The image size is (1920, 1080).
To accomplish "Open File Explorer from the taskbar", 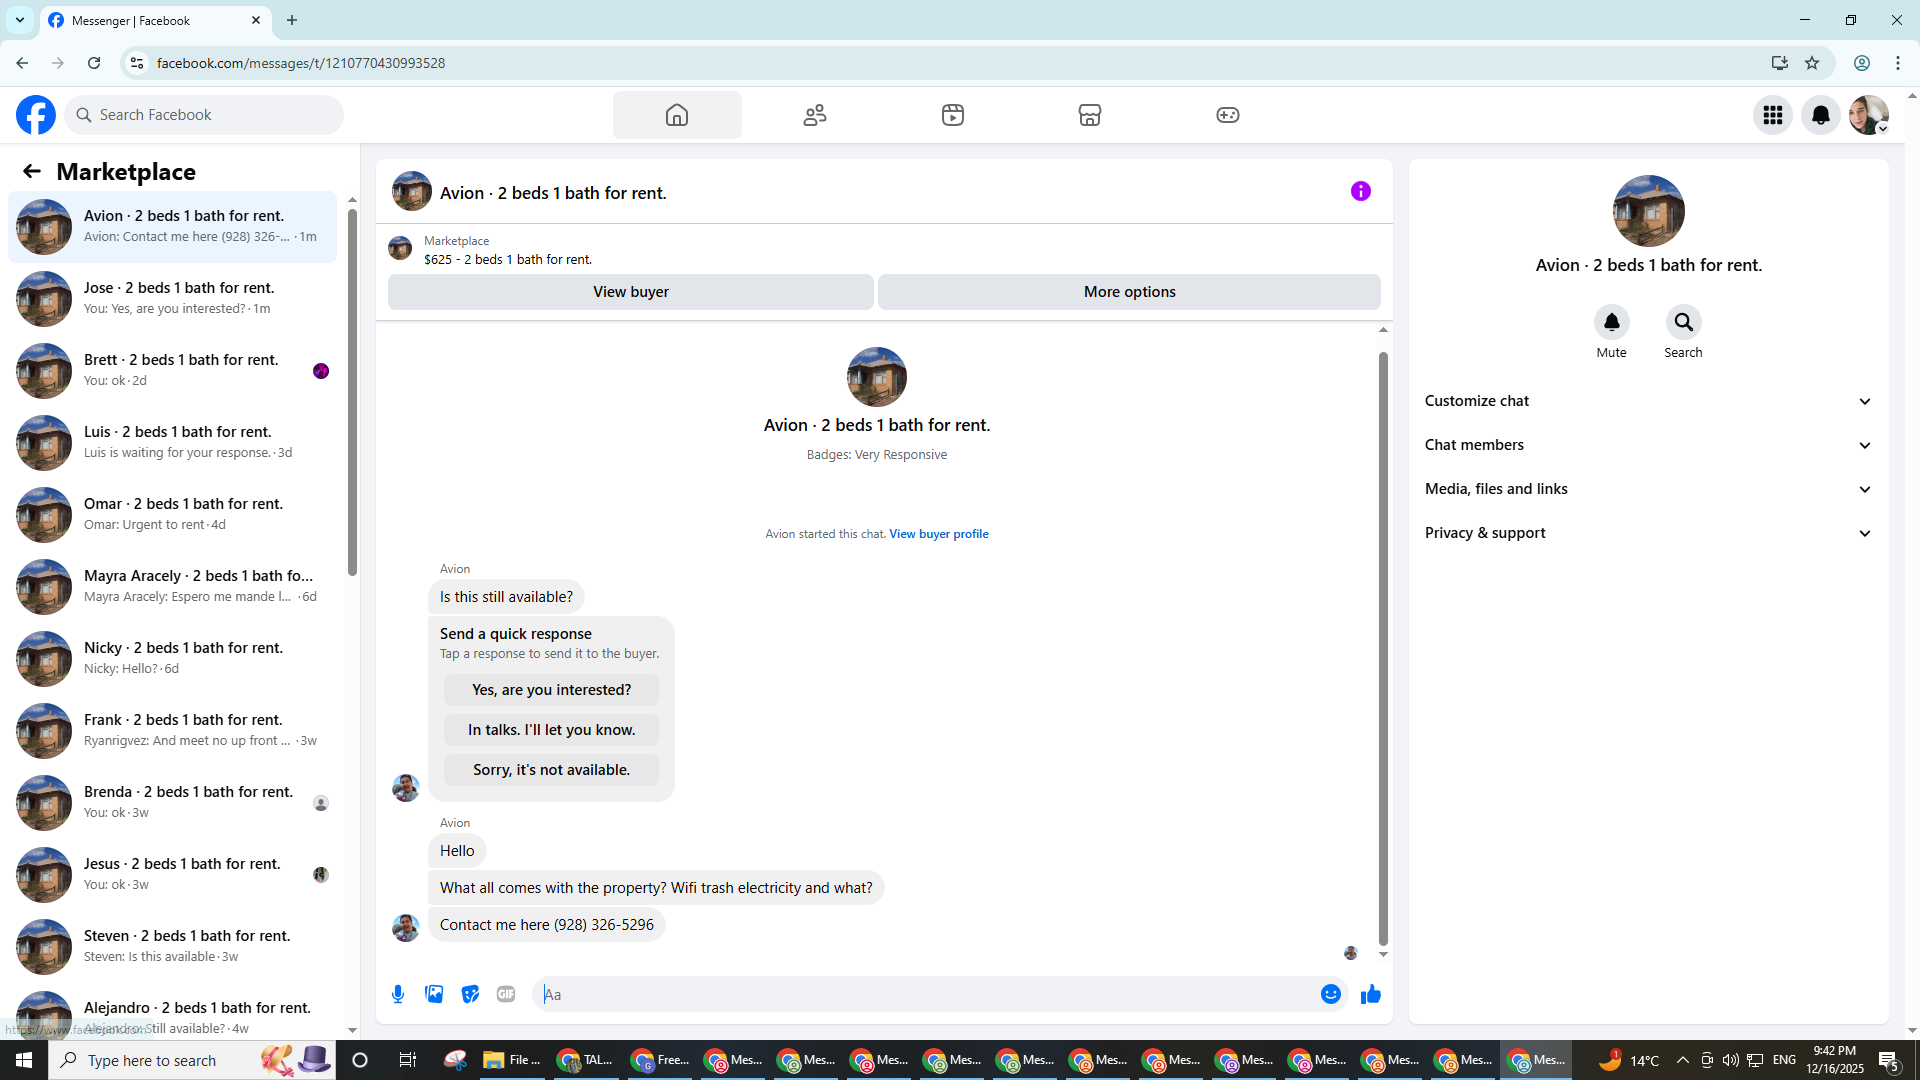I will tap(512, 1060).
